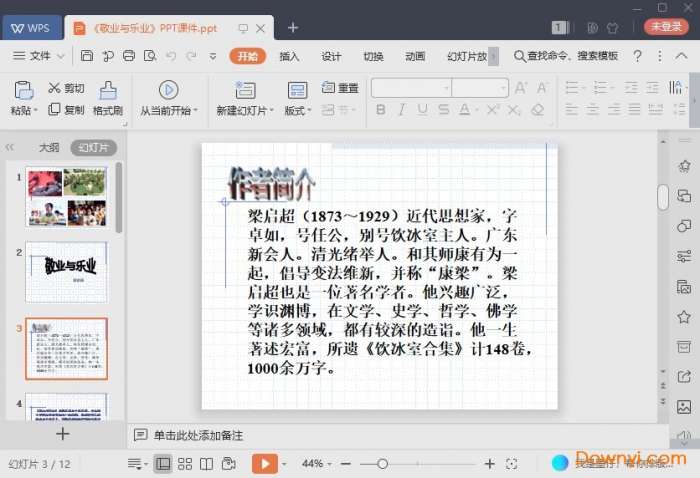Screen dimensions: 700x478
Task: Select the Format Painter brush
Action: tap(108, 98)
